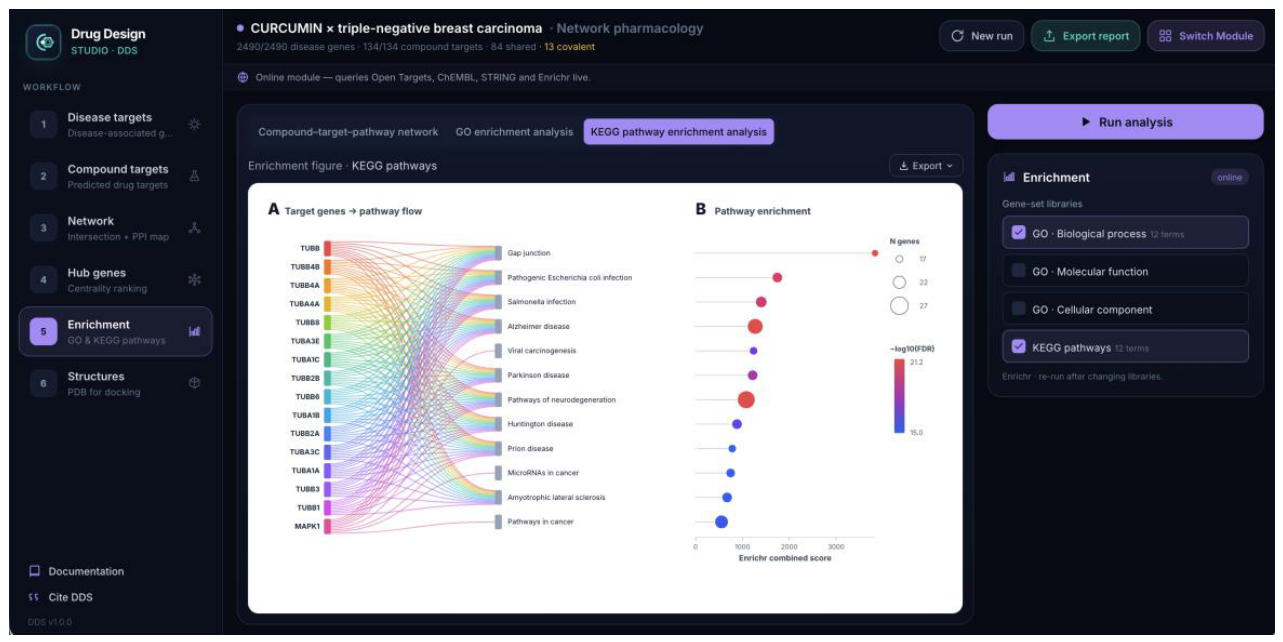1283x642 pixels.
Task: Switch to GO enrichment analysis tab
Action: click(514, 132)
